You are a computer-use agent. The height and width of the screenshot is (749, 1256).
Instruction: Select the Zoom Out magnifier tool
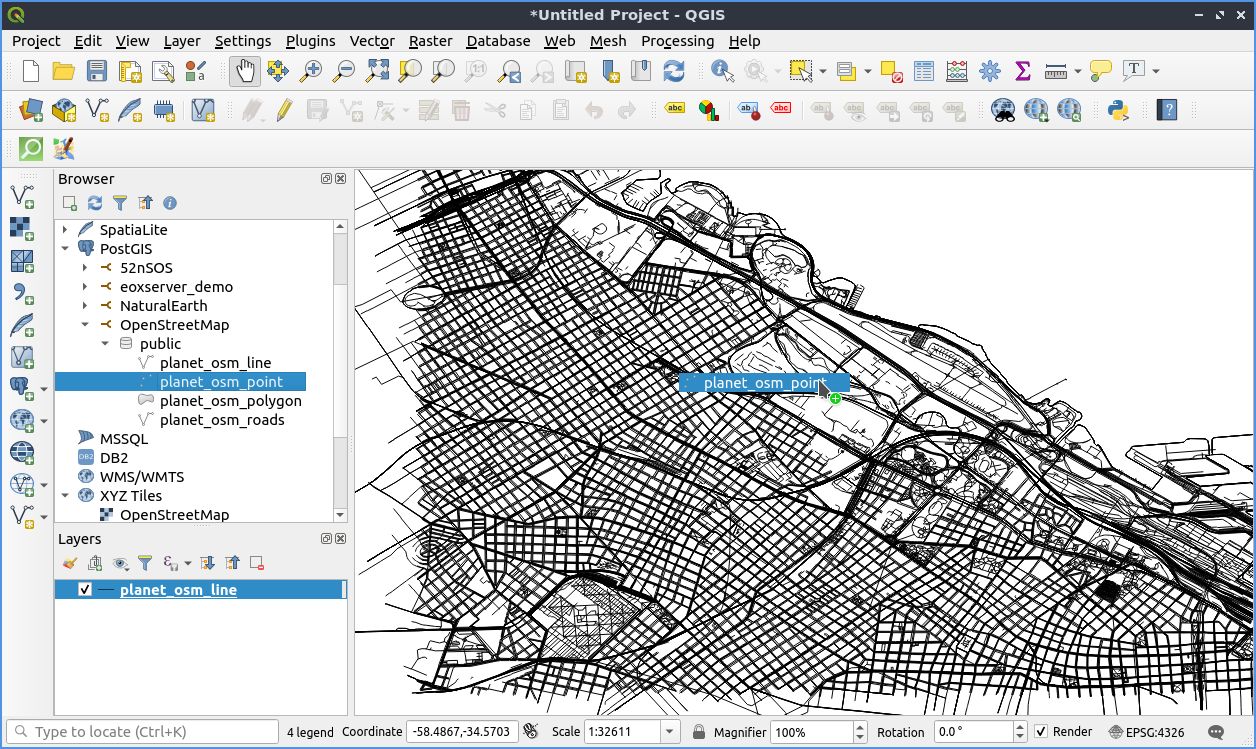(x=344, y=71)
